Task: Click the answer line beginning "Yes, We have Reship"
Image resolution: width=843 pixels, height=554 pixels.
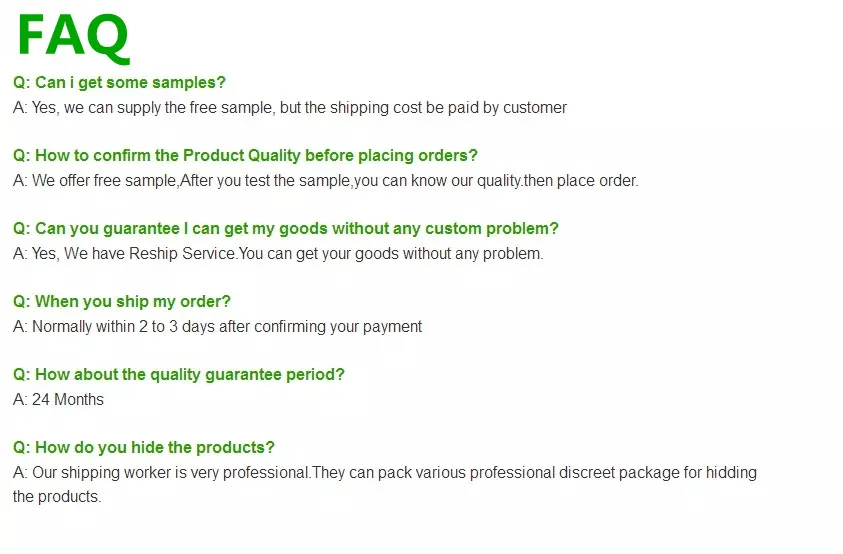Action: point(278,254)
